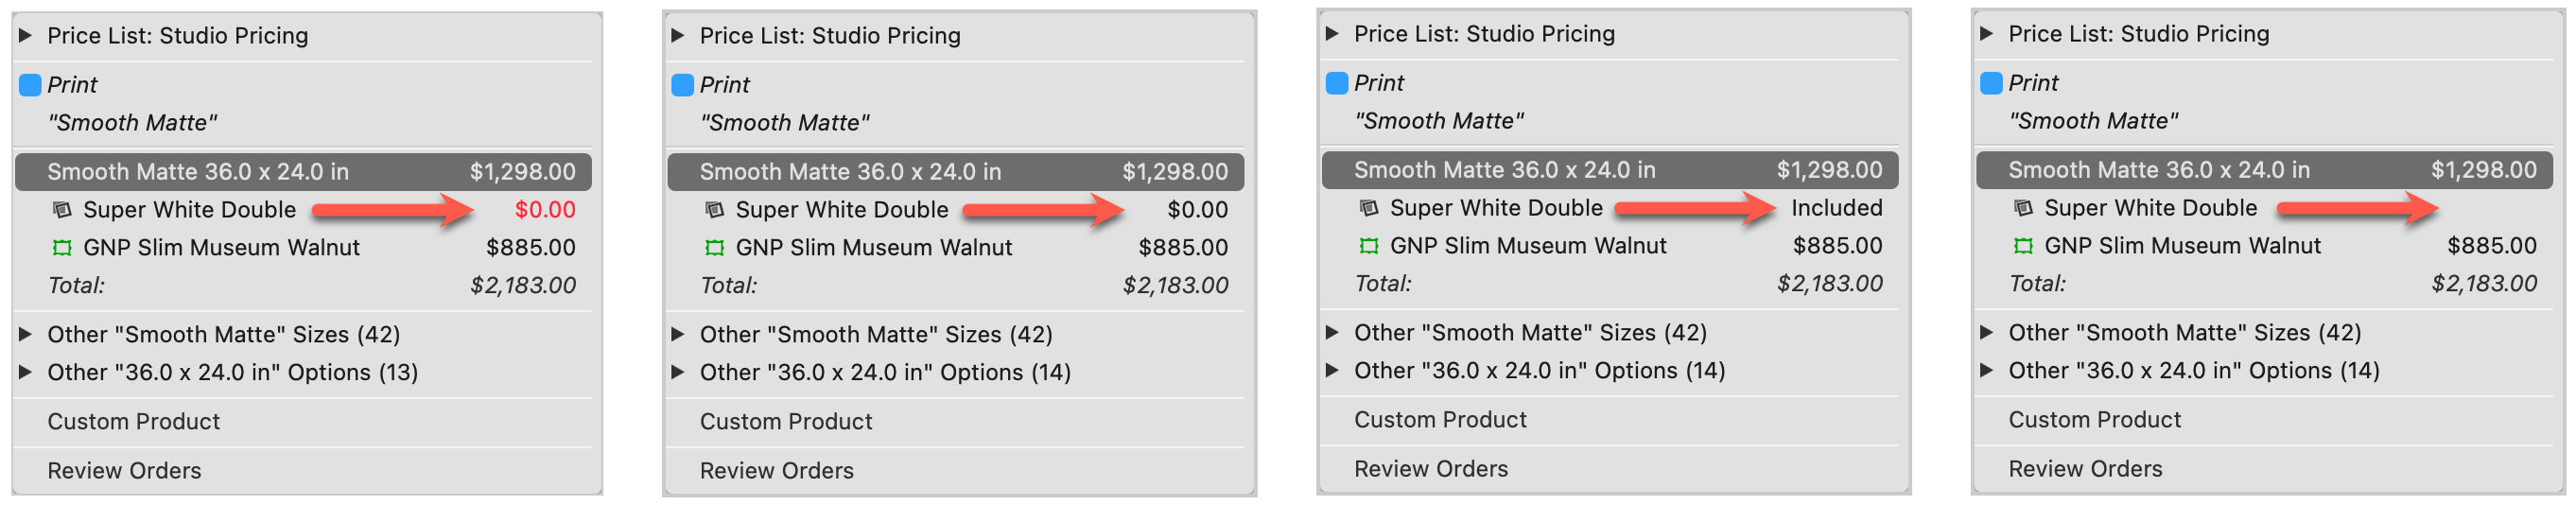Click mat icon in row with black $0.00

point(714,210)
